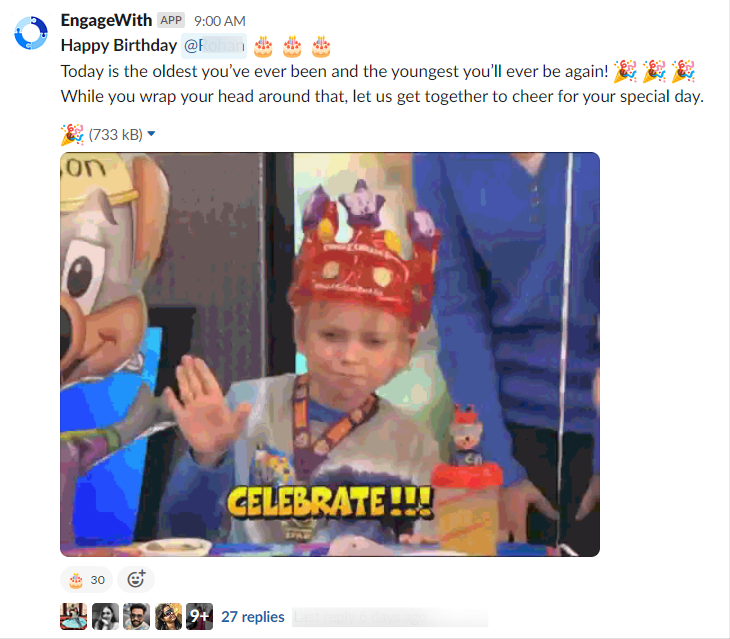Click the last birthday cake emoji in greeting
This screenshot has height=639, width=730.
(321, 47)
